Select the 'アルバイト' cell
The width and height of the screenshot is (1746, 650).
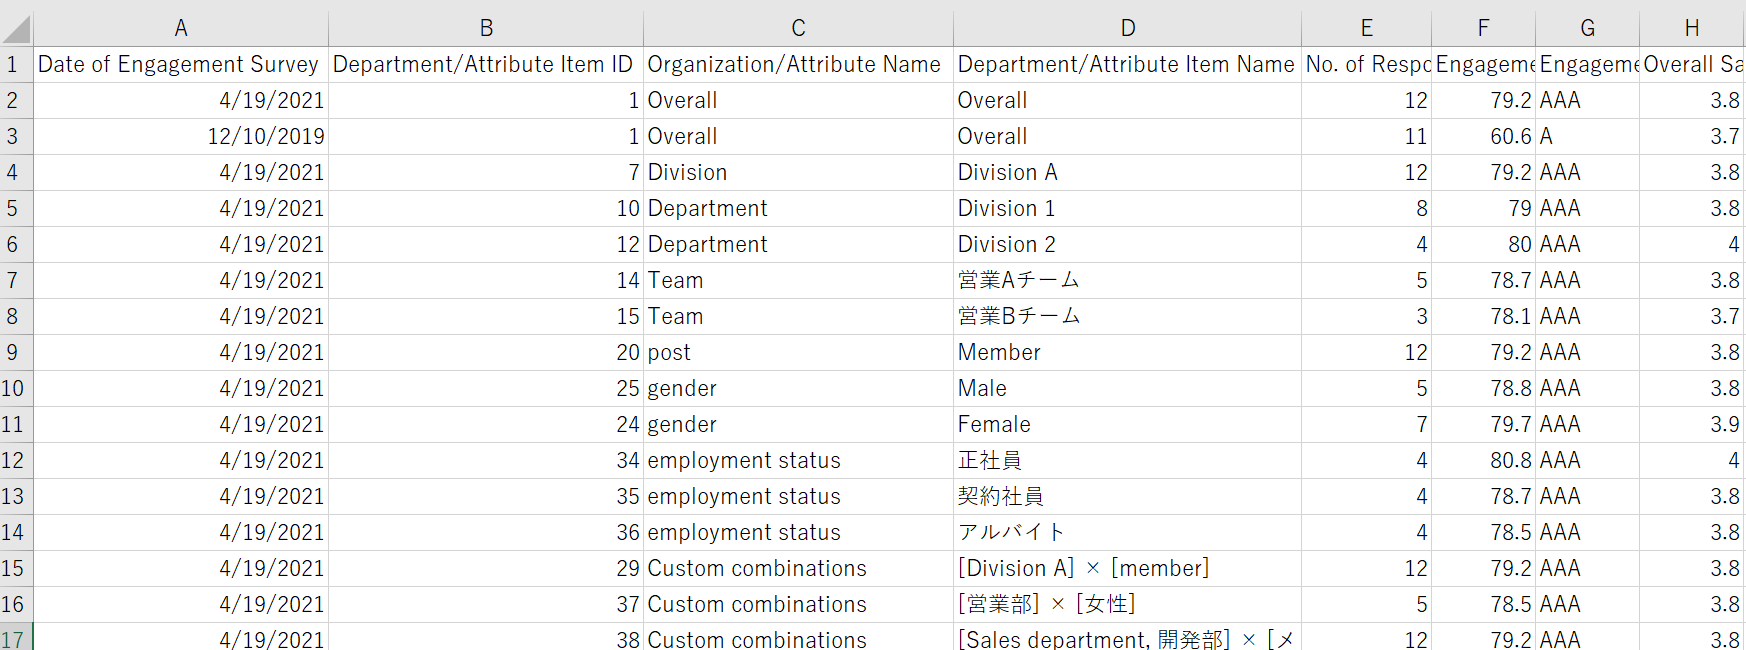coord(1126,533)
